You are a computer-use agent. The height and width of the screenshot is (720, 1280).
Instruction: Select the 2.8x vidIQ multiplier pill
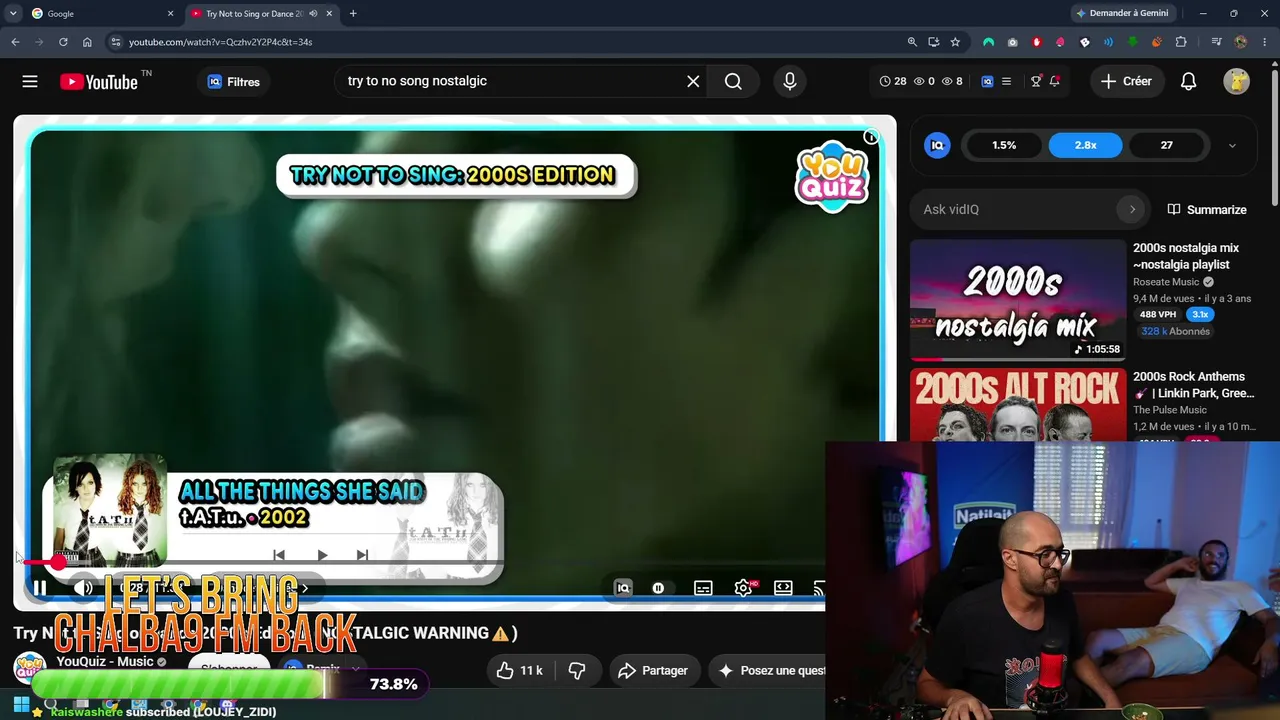coord(1085,145)
